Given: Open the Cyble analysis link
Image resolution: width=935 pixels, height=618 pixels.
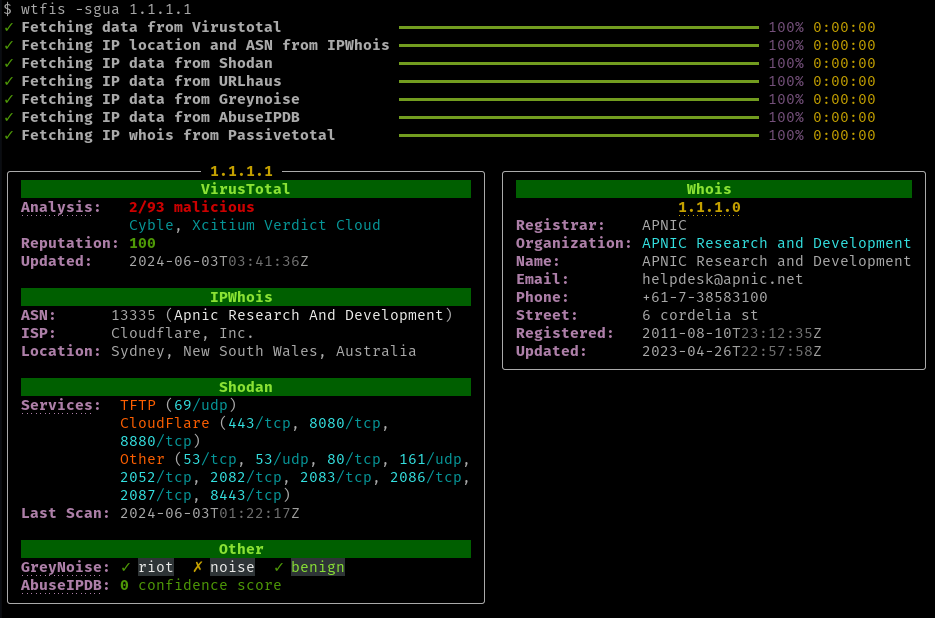Looking at the screenshot, I should pos(151,225).
